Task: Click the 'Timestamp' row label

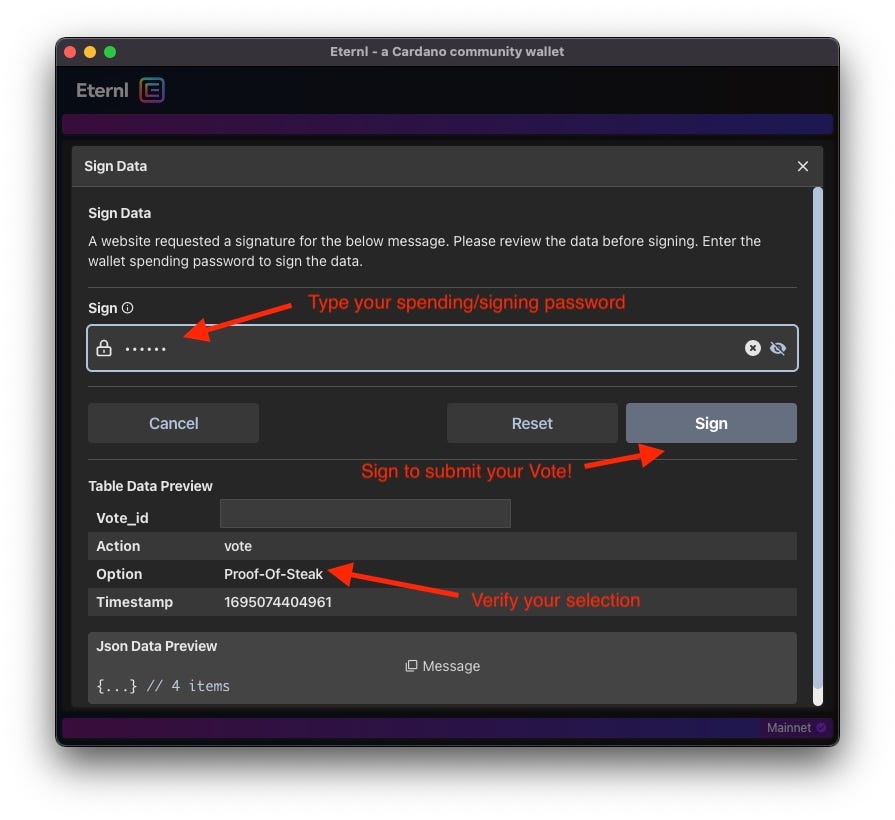Action: 134,602
